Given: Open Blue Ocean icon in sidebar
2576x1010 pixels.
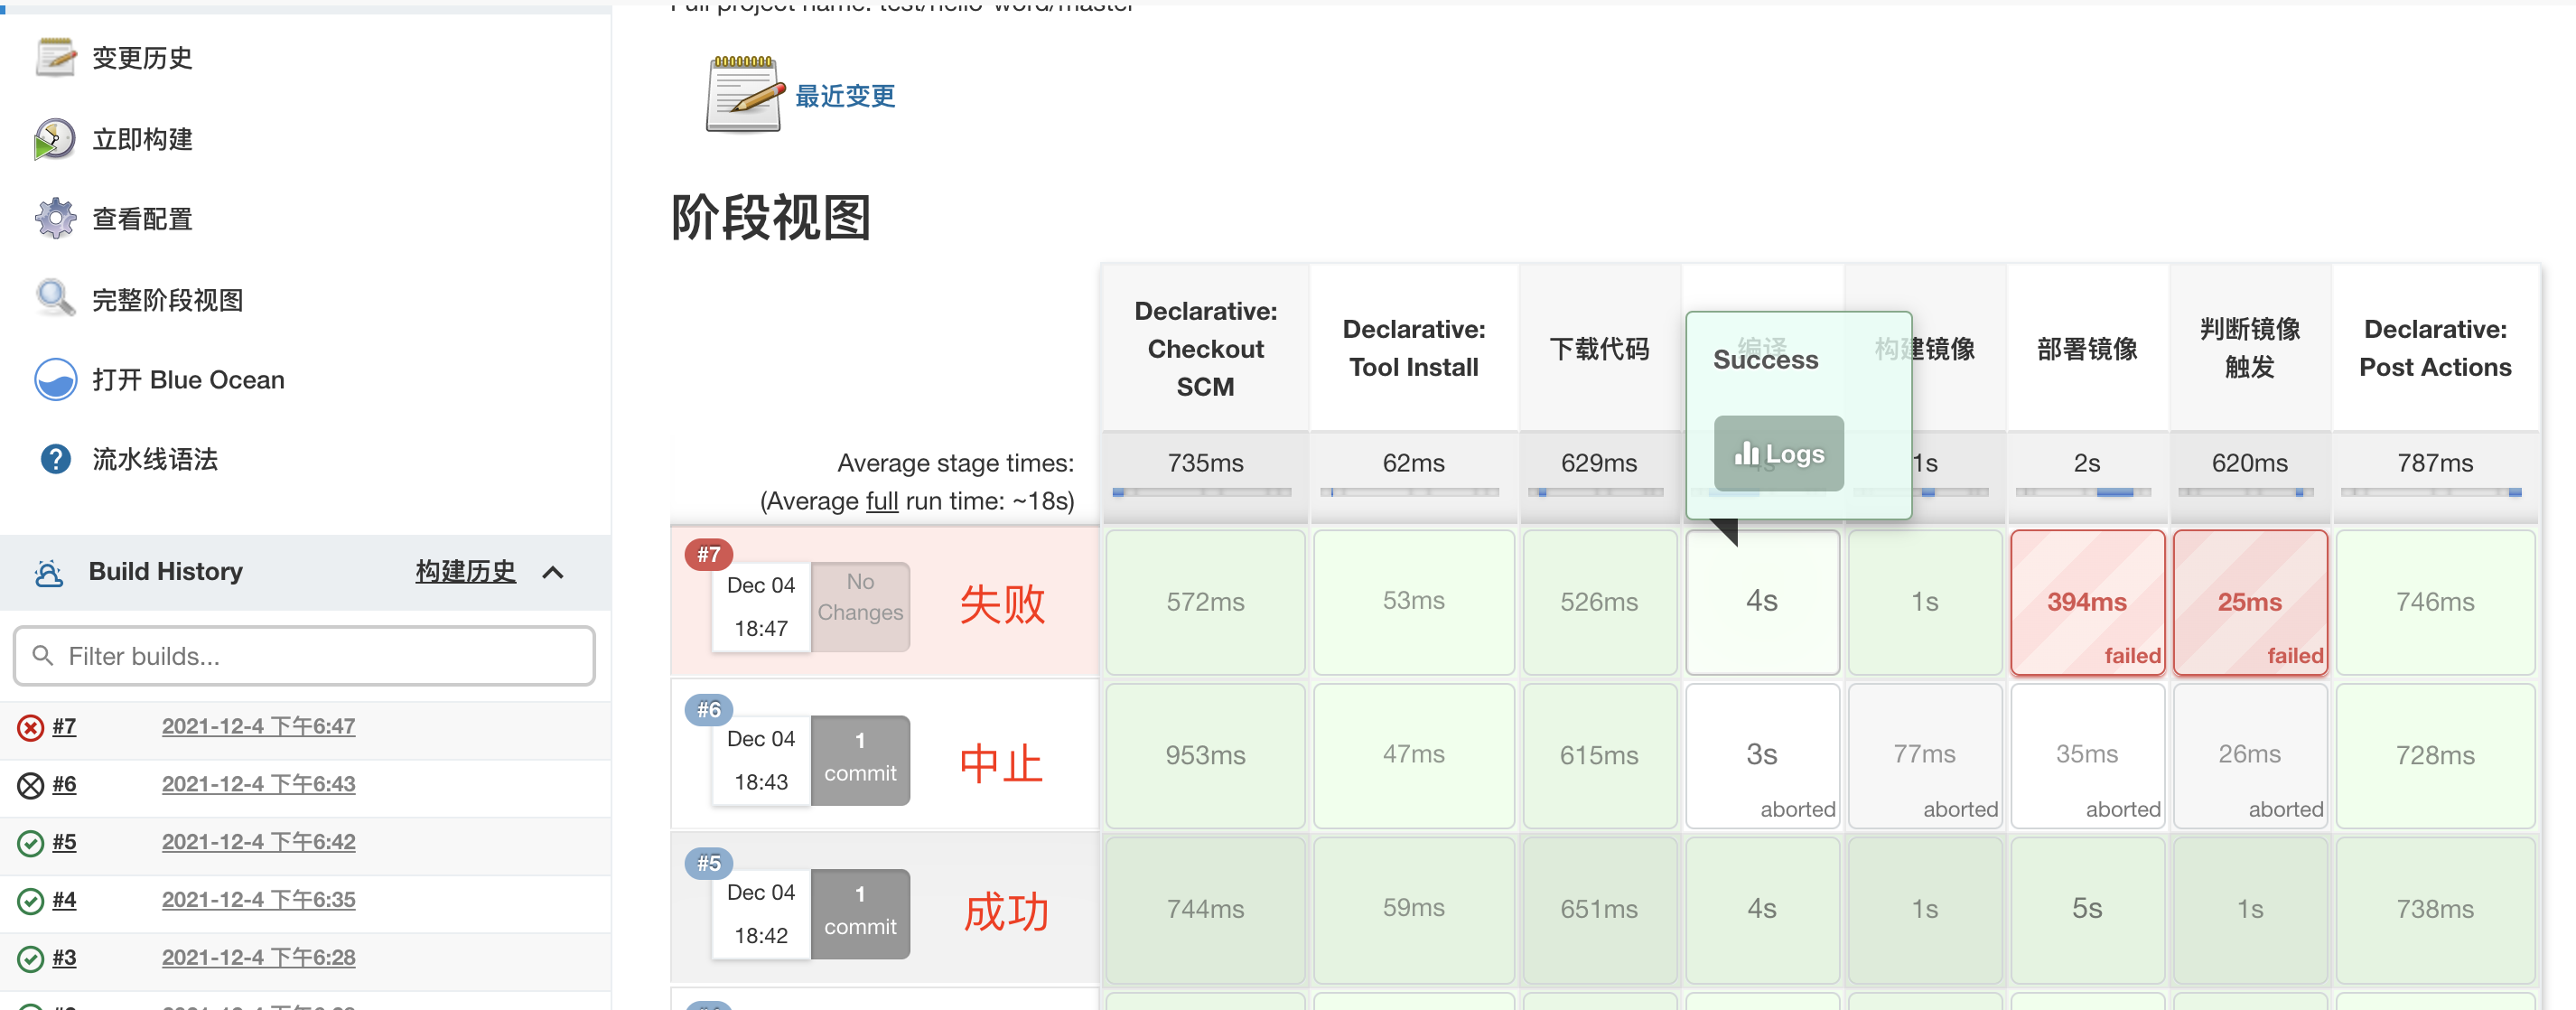Looking at the screenshot, I should (x=55, y=380).
